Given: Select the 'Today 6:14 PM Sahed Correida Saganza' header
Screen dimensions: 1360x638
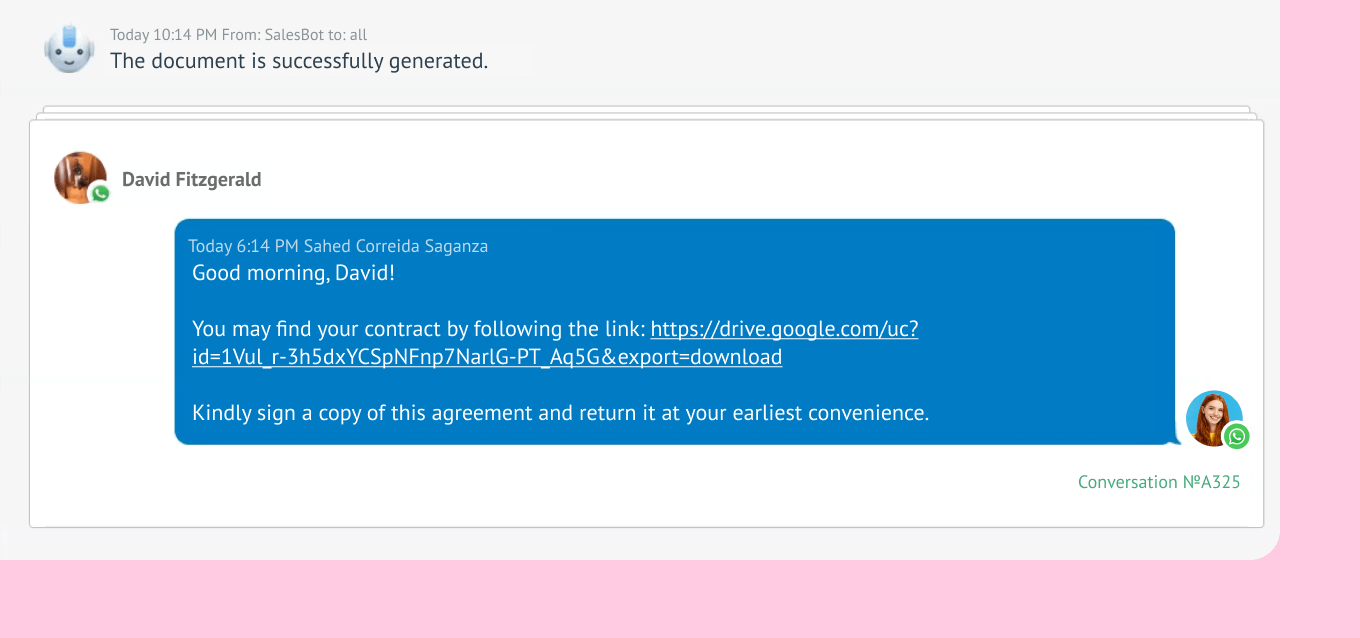Looking at the screenshot, I should pyautogui.click(x=336, y=245).
